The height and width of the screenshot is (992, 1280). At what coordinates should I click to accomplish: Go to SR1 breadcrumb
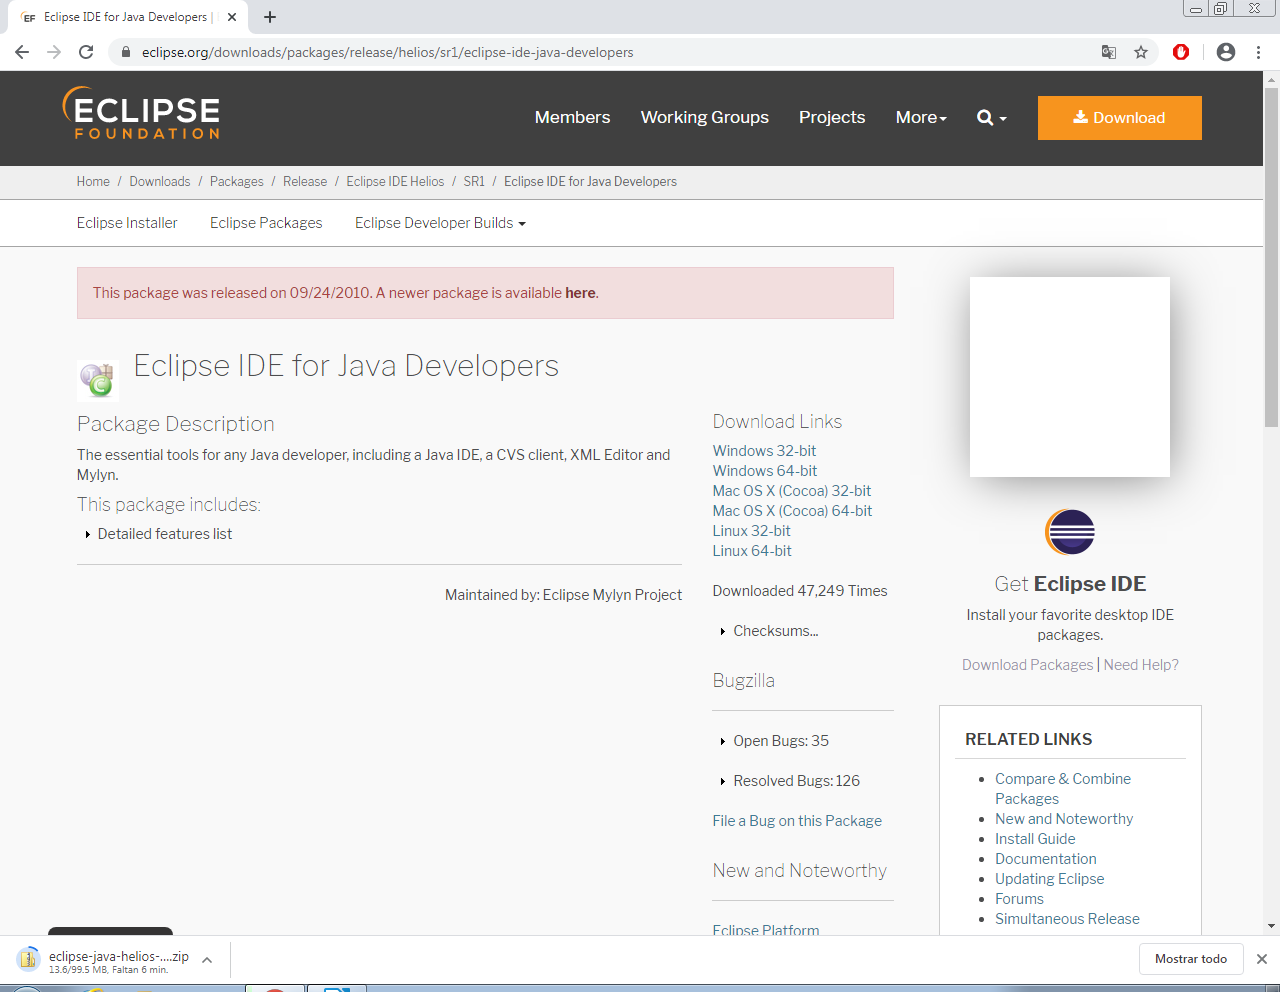(474, 182)
